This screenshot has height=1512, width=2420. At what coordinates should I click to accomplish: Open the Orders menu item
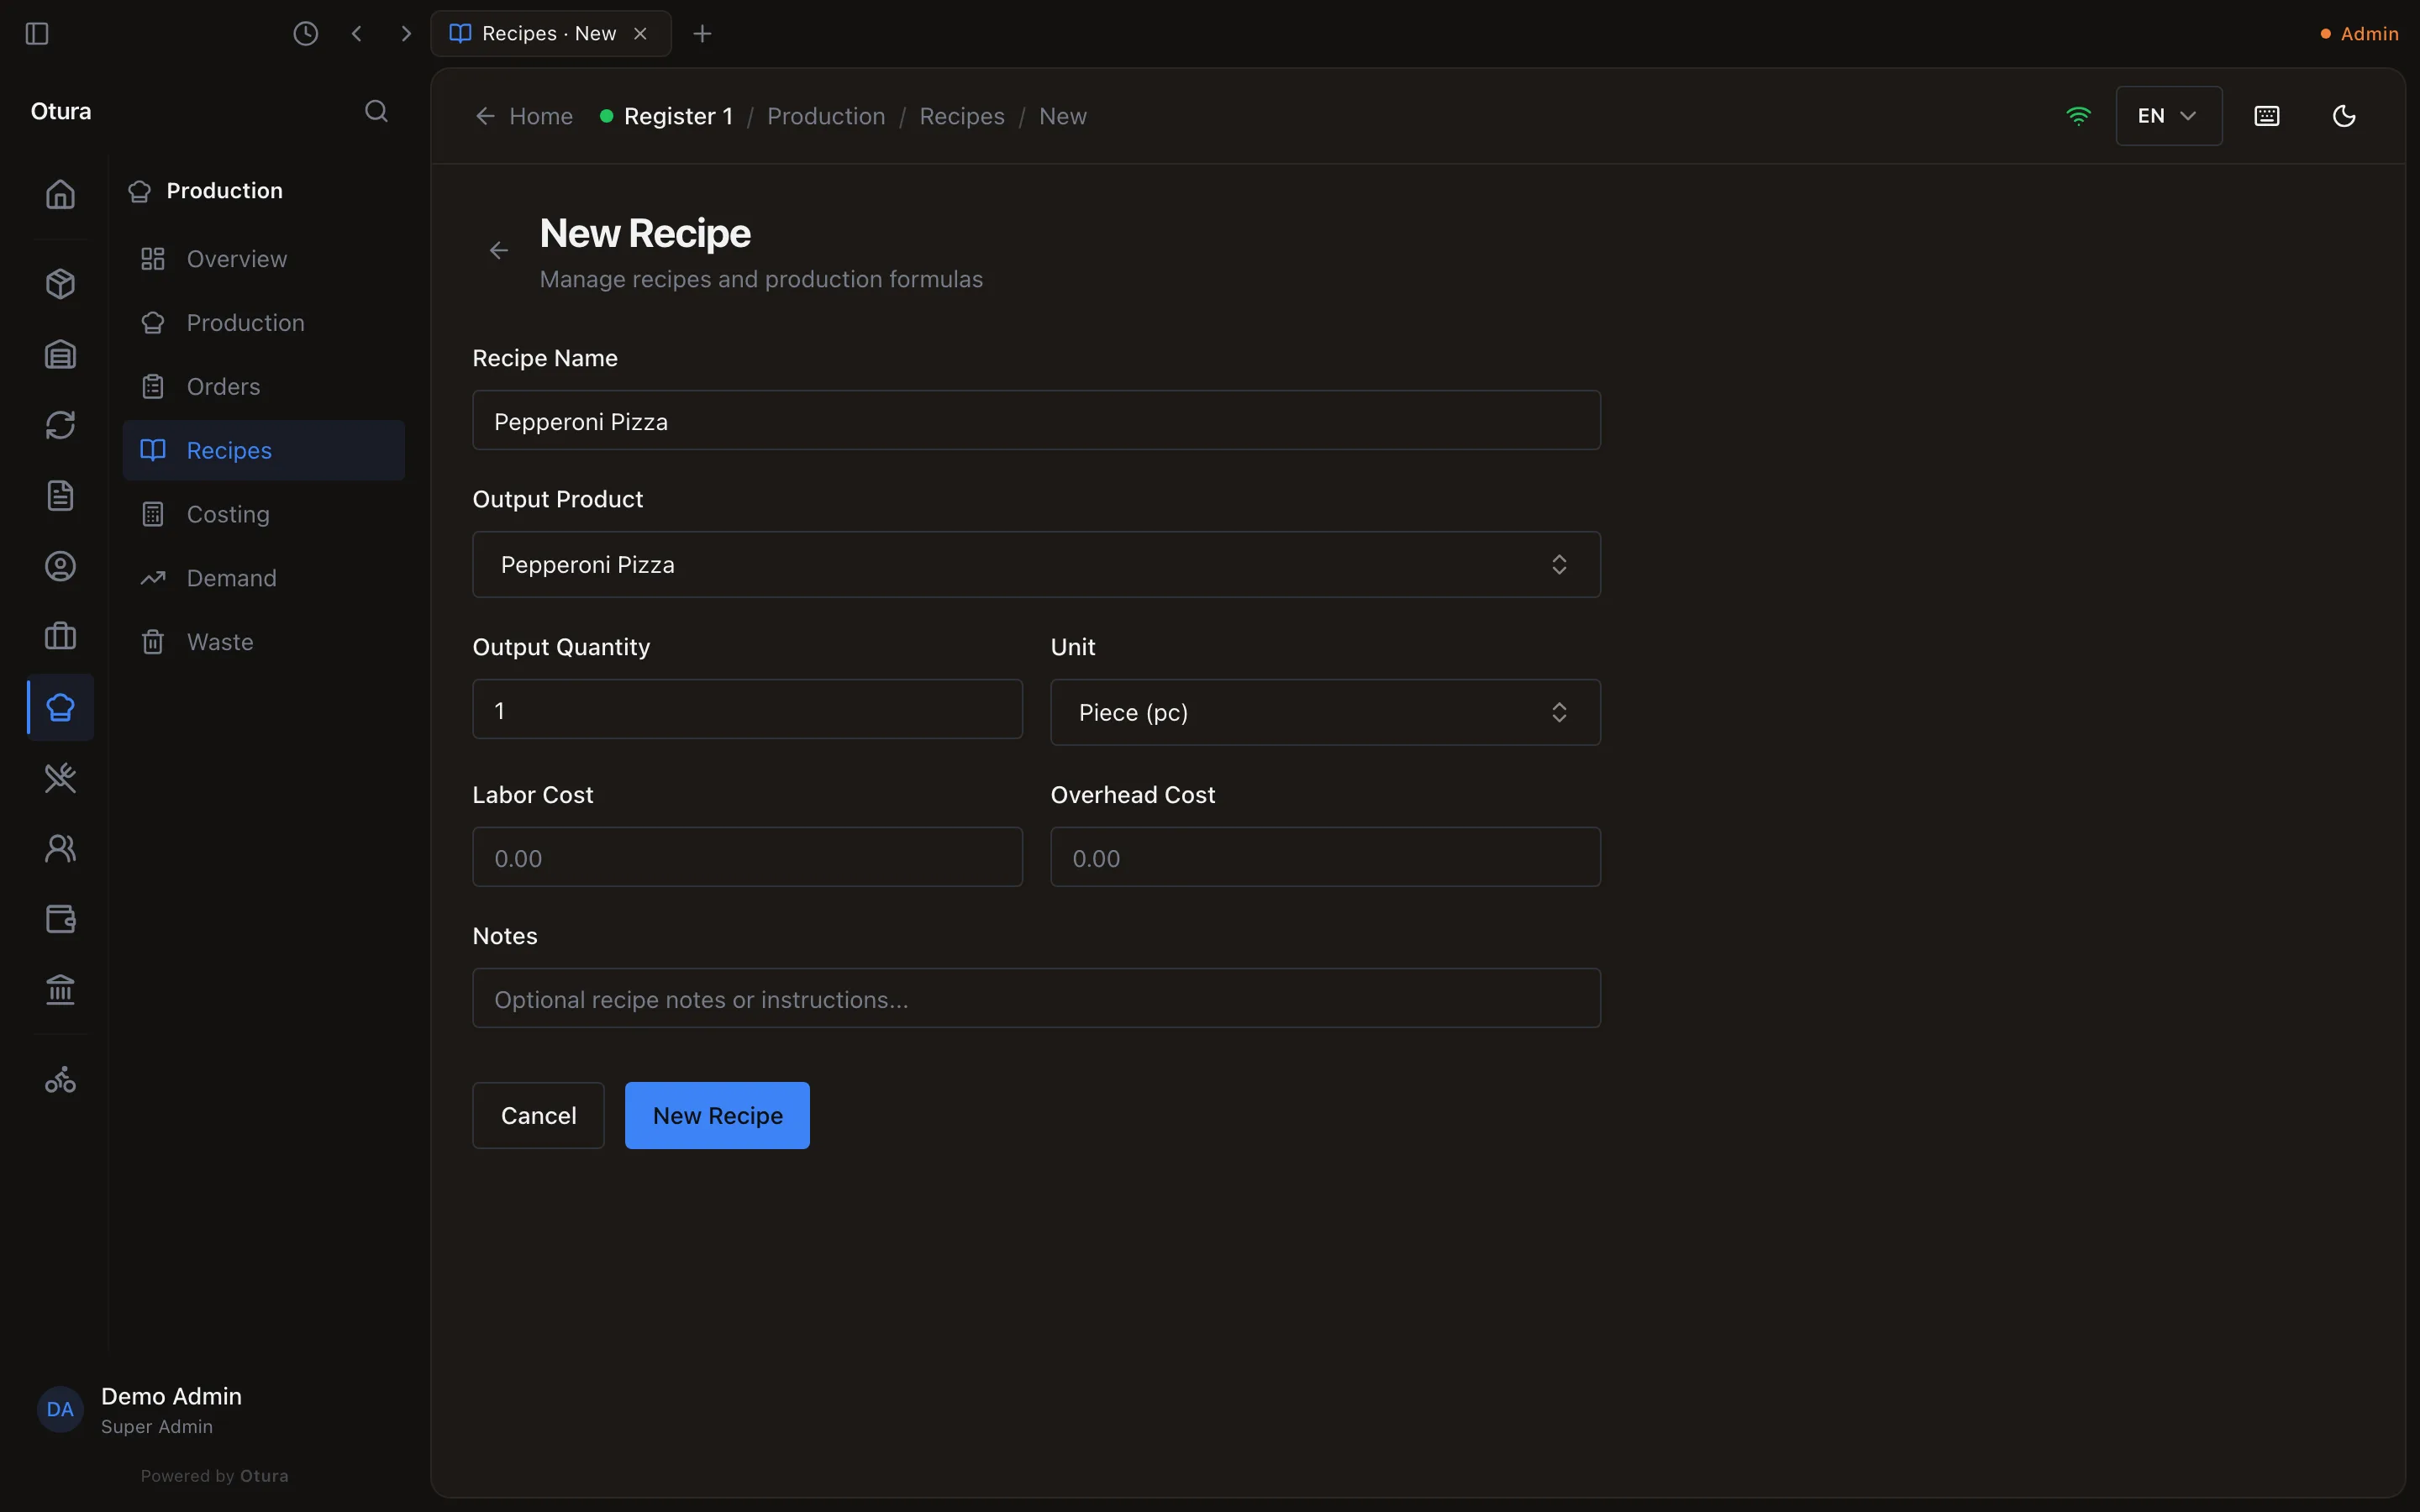click(264, 387)
